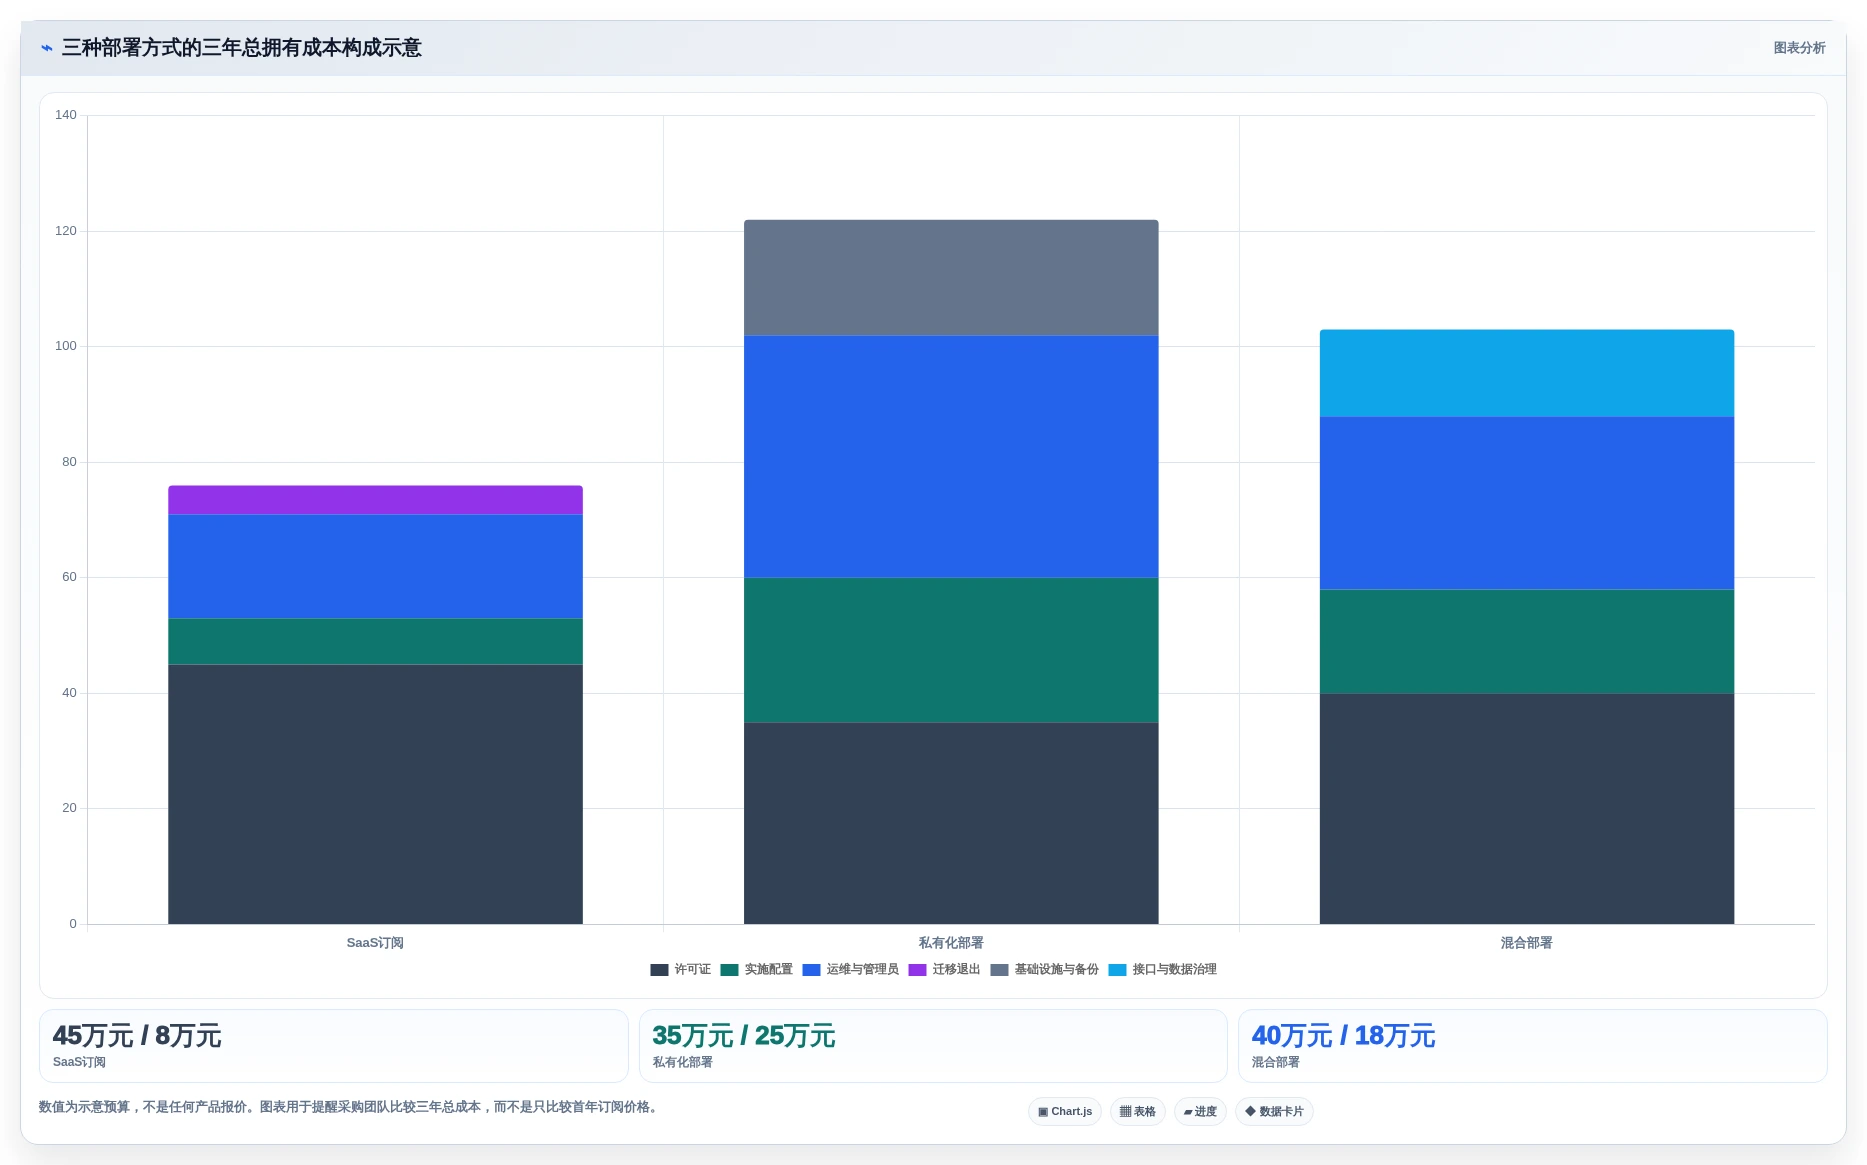
Task: Click the SaaS订阅 dark 许可证 bar segment
Action: pyautogui.click(x=375, y=794)
